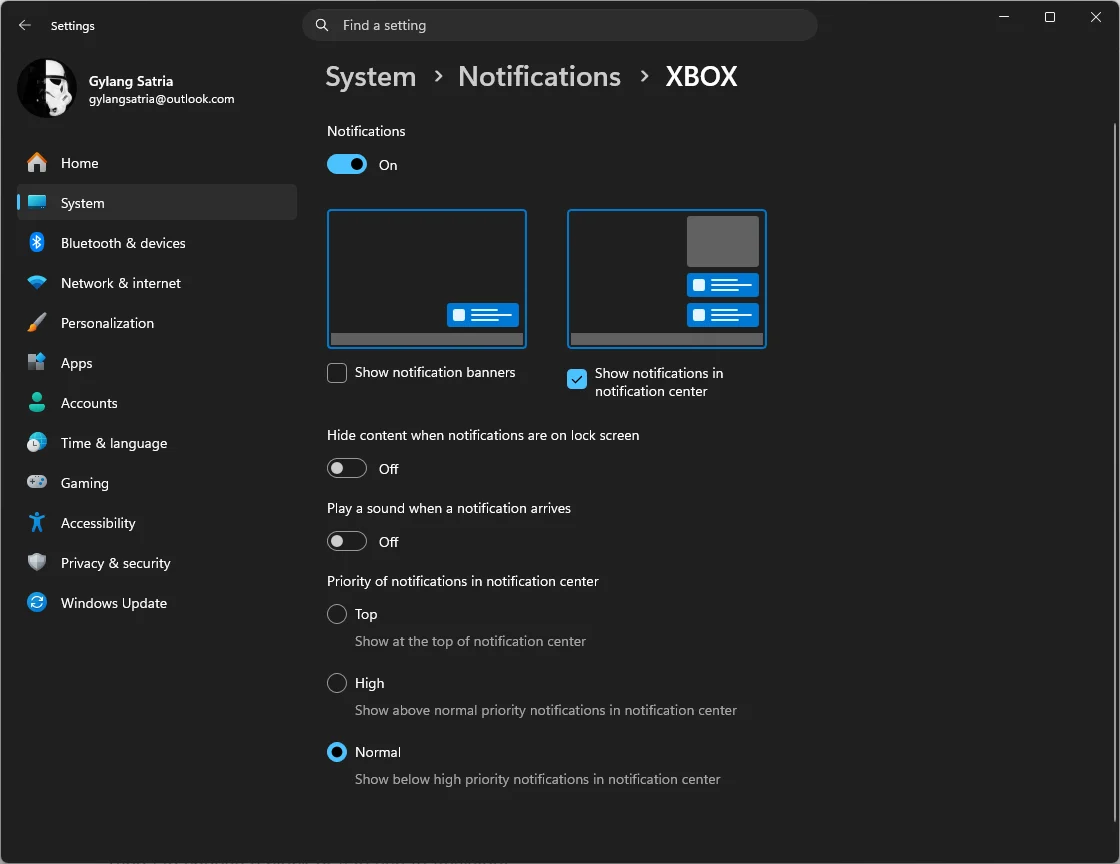Viewport: 1120px width, 864px height.
Task: Click the Find a setting search box
Action: point(560,25)
